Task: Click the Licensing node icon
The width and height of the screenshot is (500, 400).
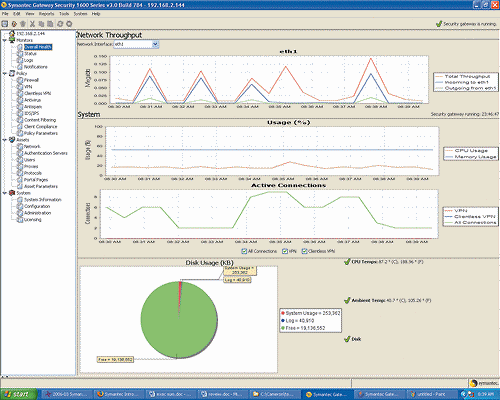Action: 20,219
